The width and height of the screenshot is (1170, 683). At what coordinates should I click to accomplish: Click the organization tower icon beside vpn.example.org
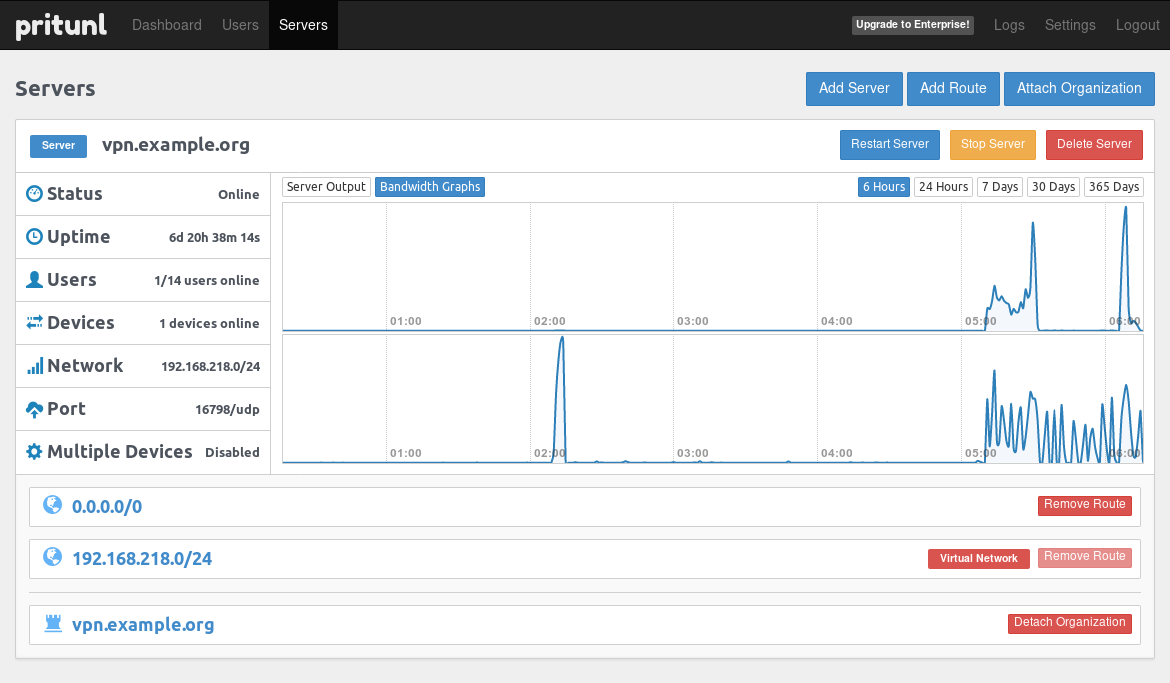point(52,623)
